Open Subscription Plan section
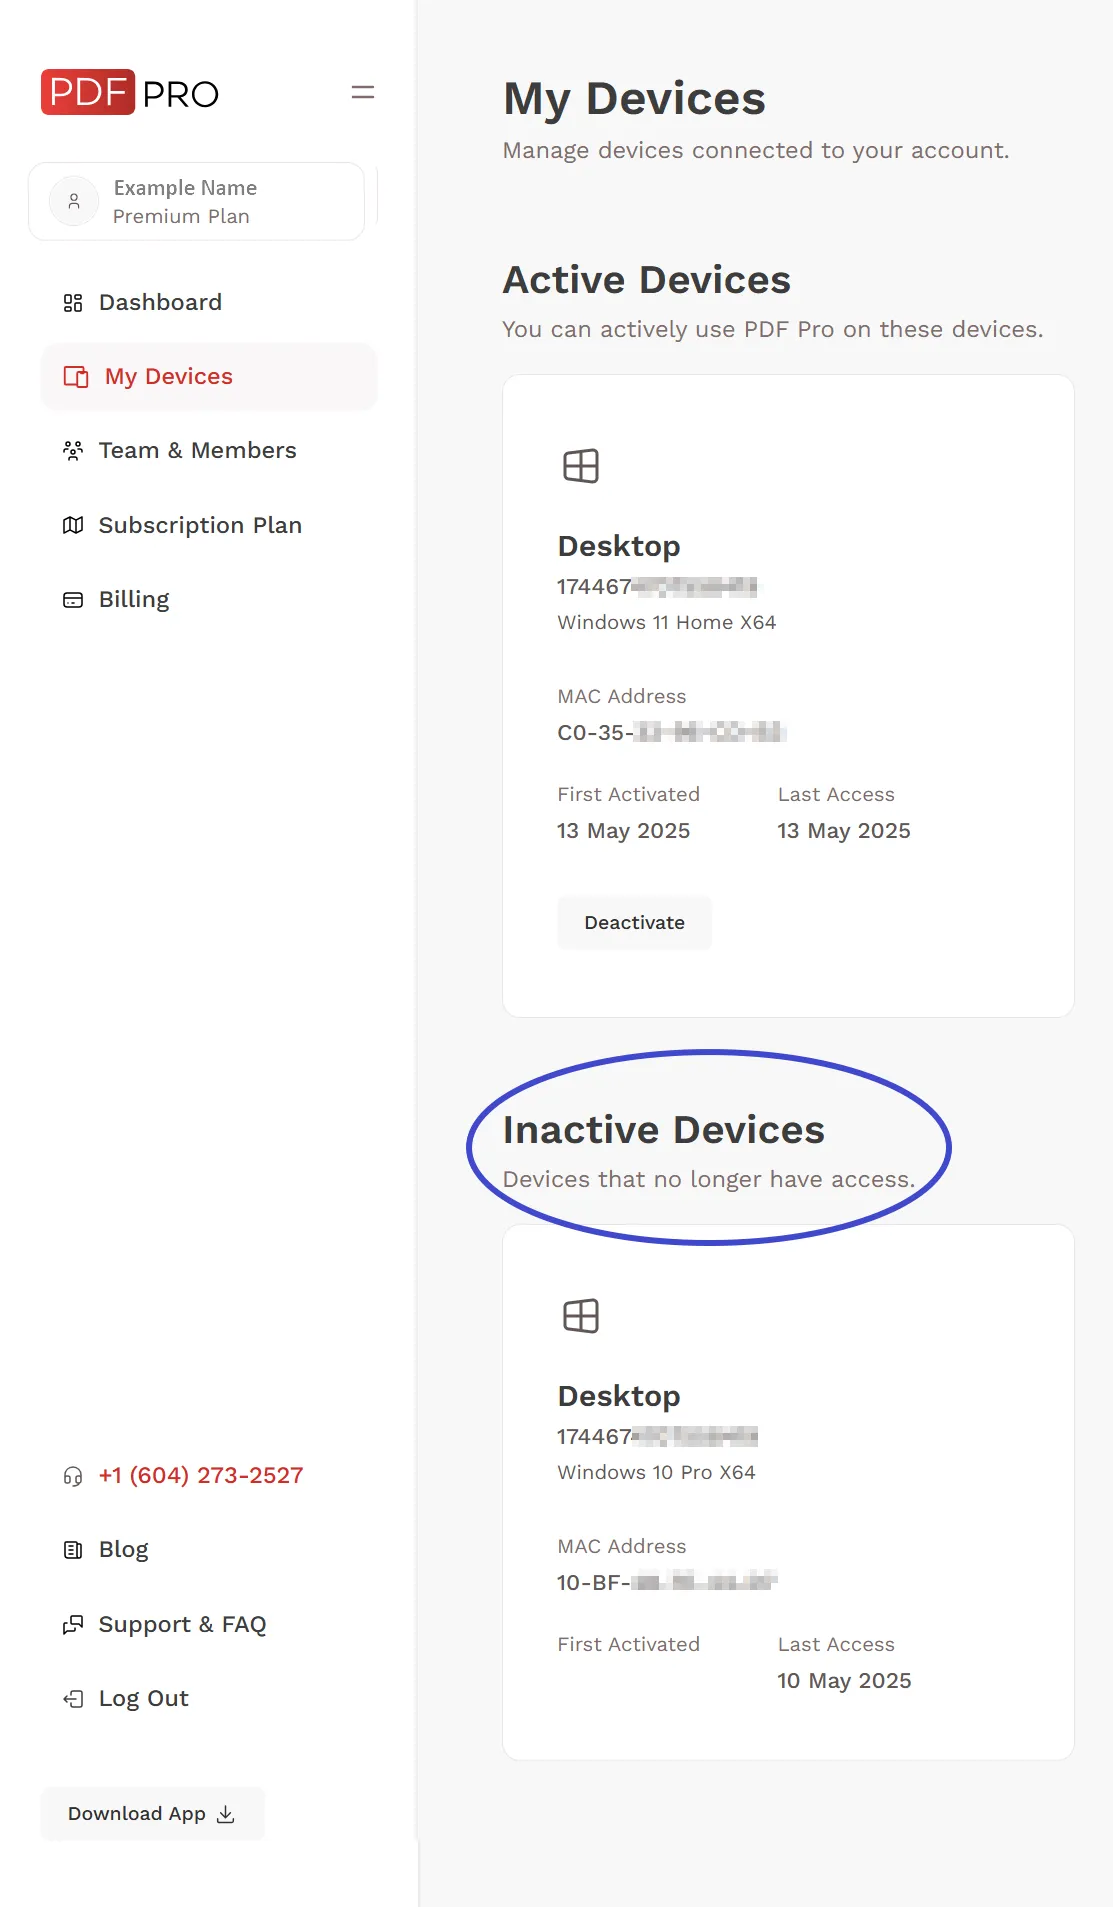 [x=209, y=525]
